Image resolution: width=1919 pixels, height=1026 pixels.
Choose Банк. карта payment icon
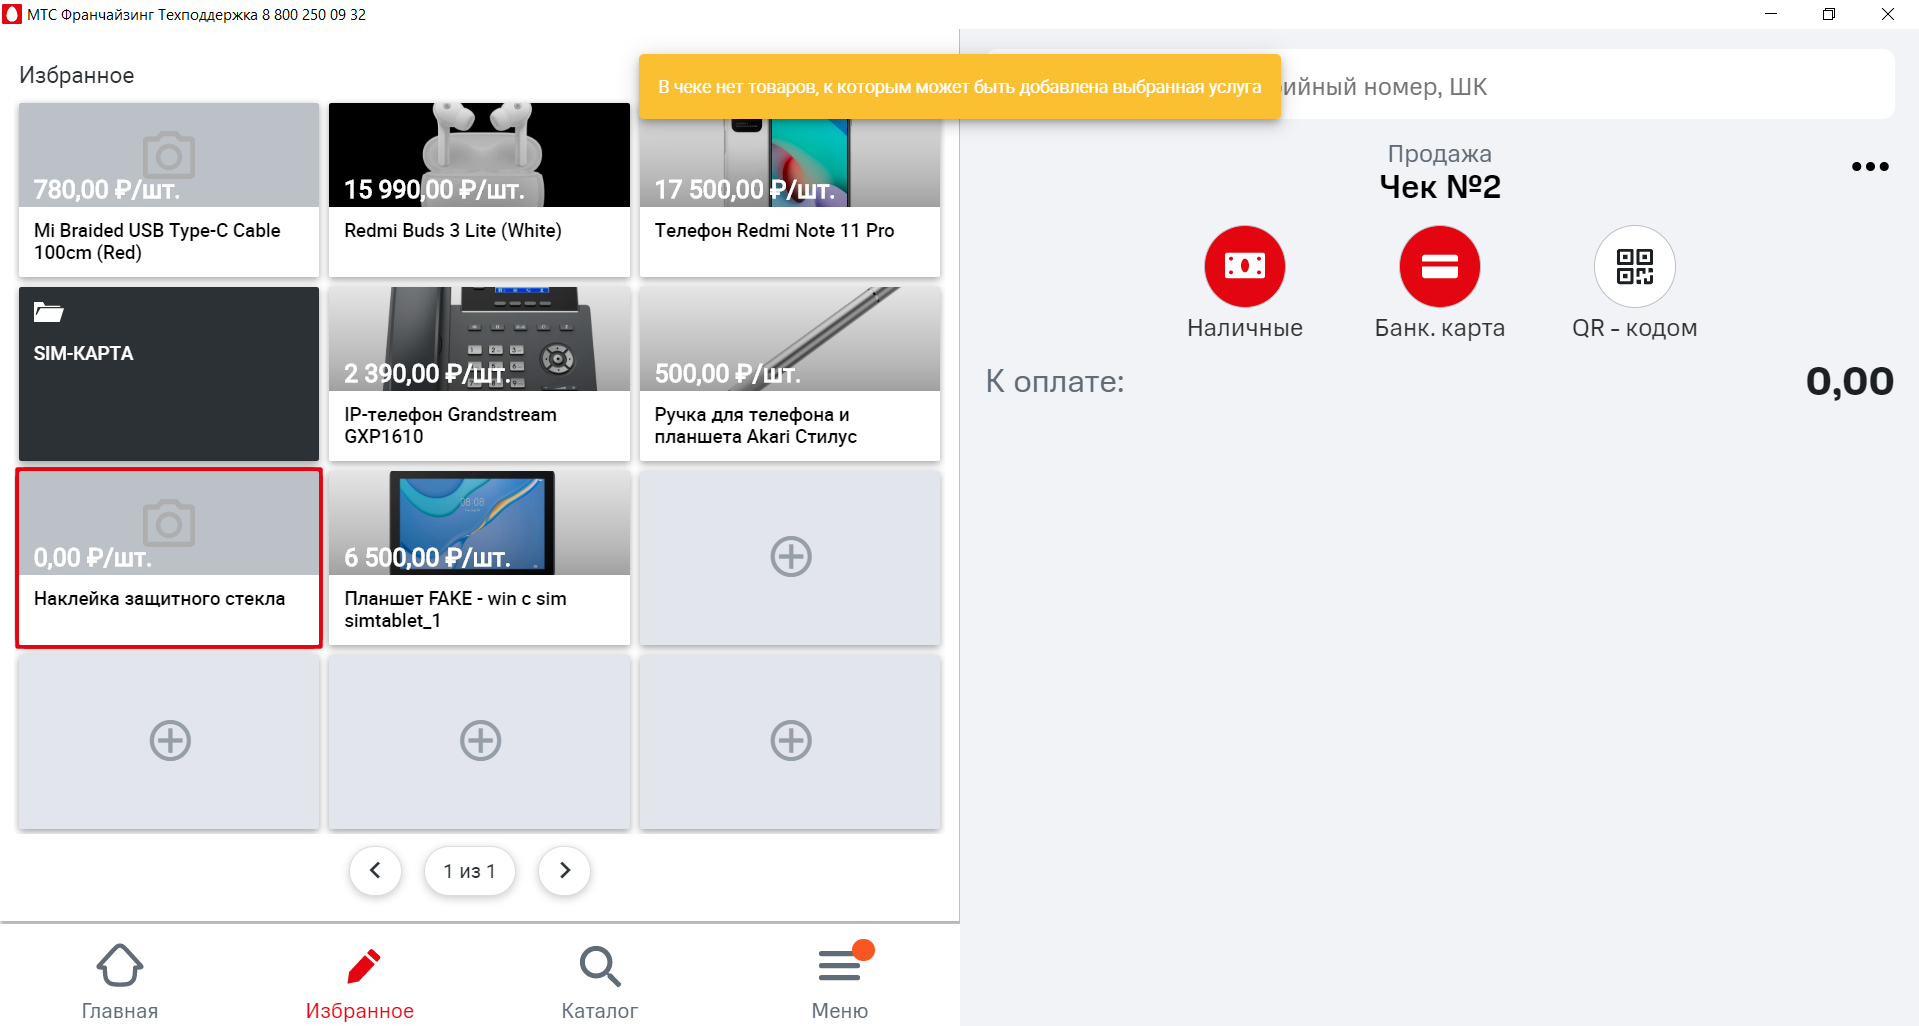[1439, 266]
